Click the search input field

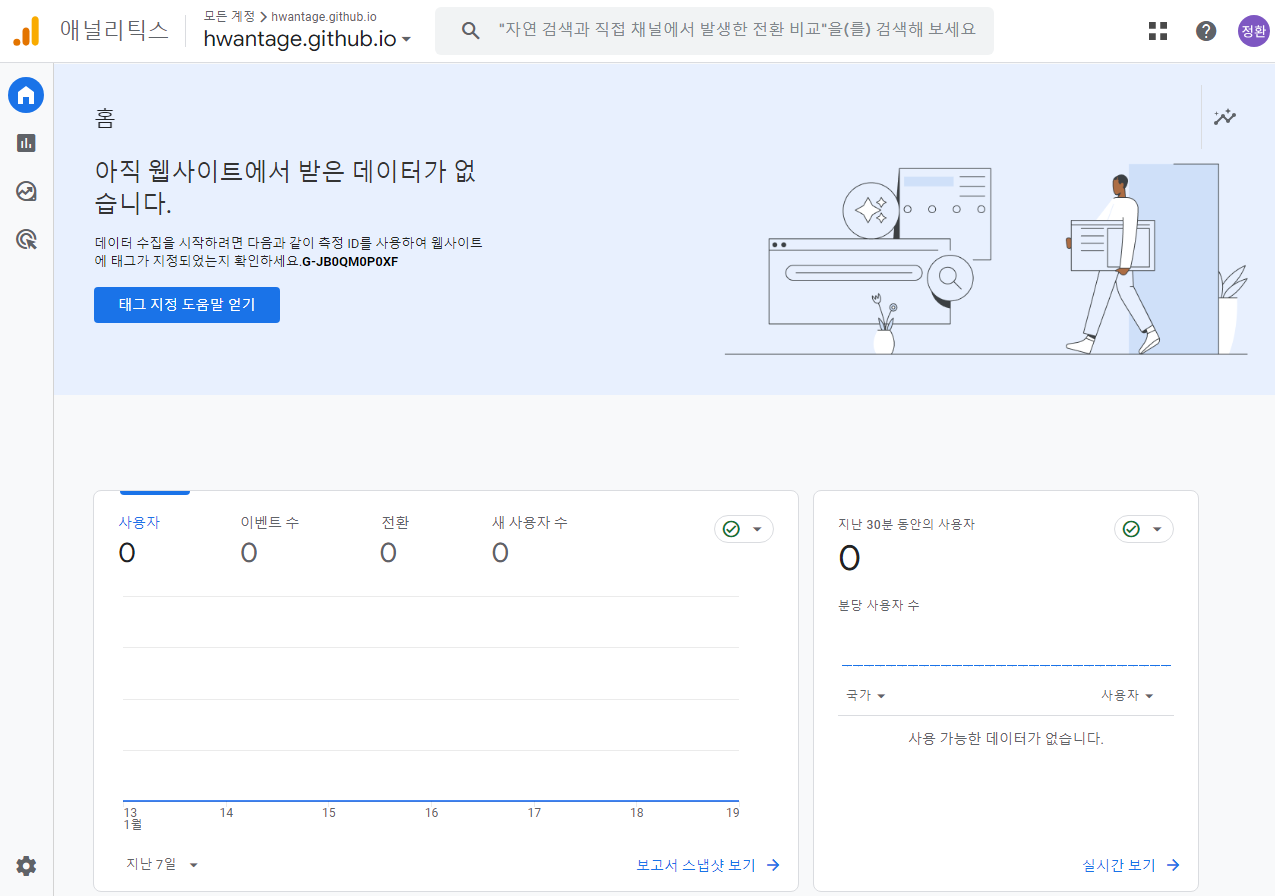pyautogui.click(x=735, y=31)
